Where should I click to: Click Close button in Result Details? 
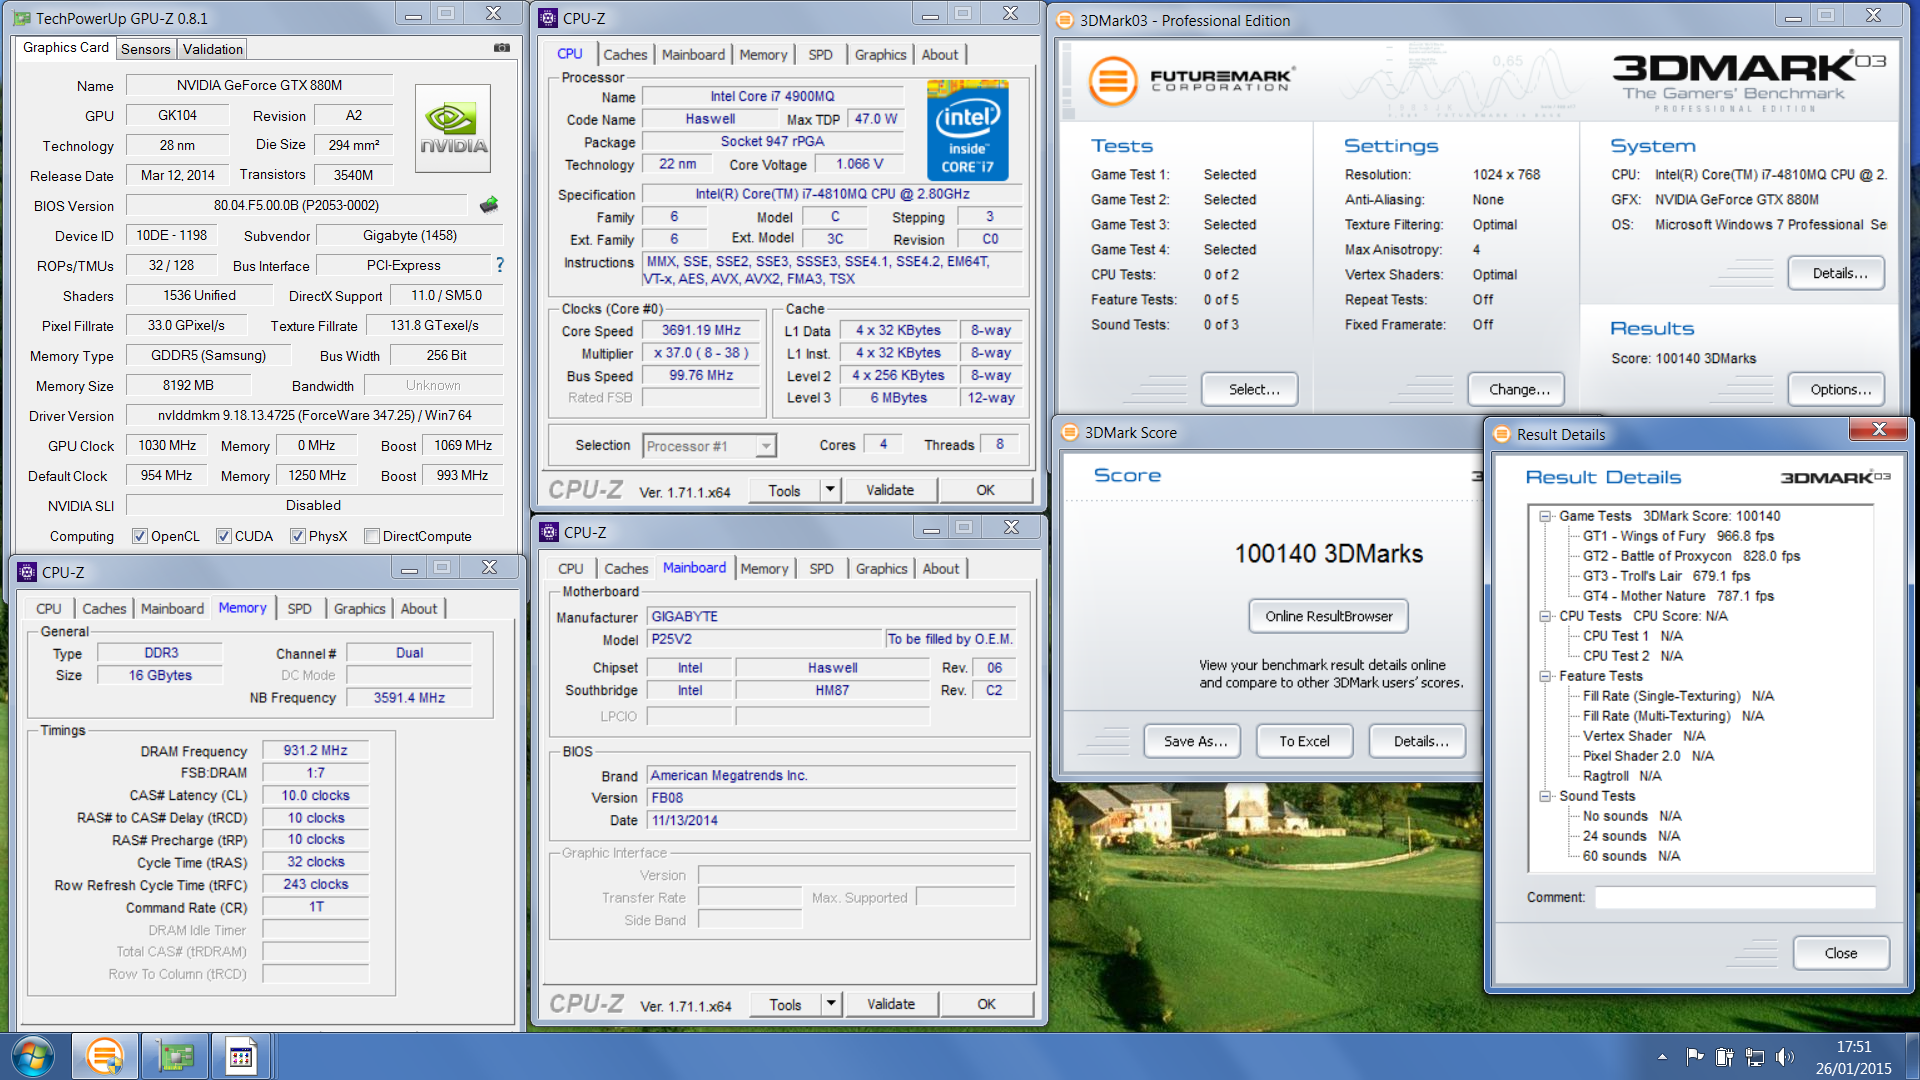[x=1841, y=953]
